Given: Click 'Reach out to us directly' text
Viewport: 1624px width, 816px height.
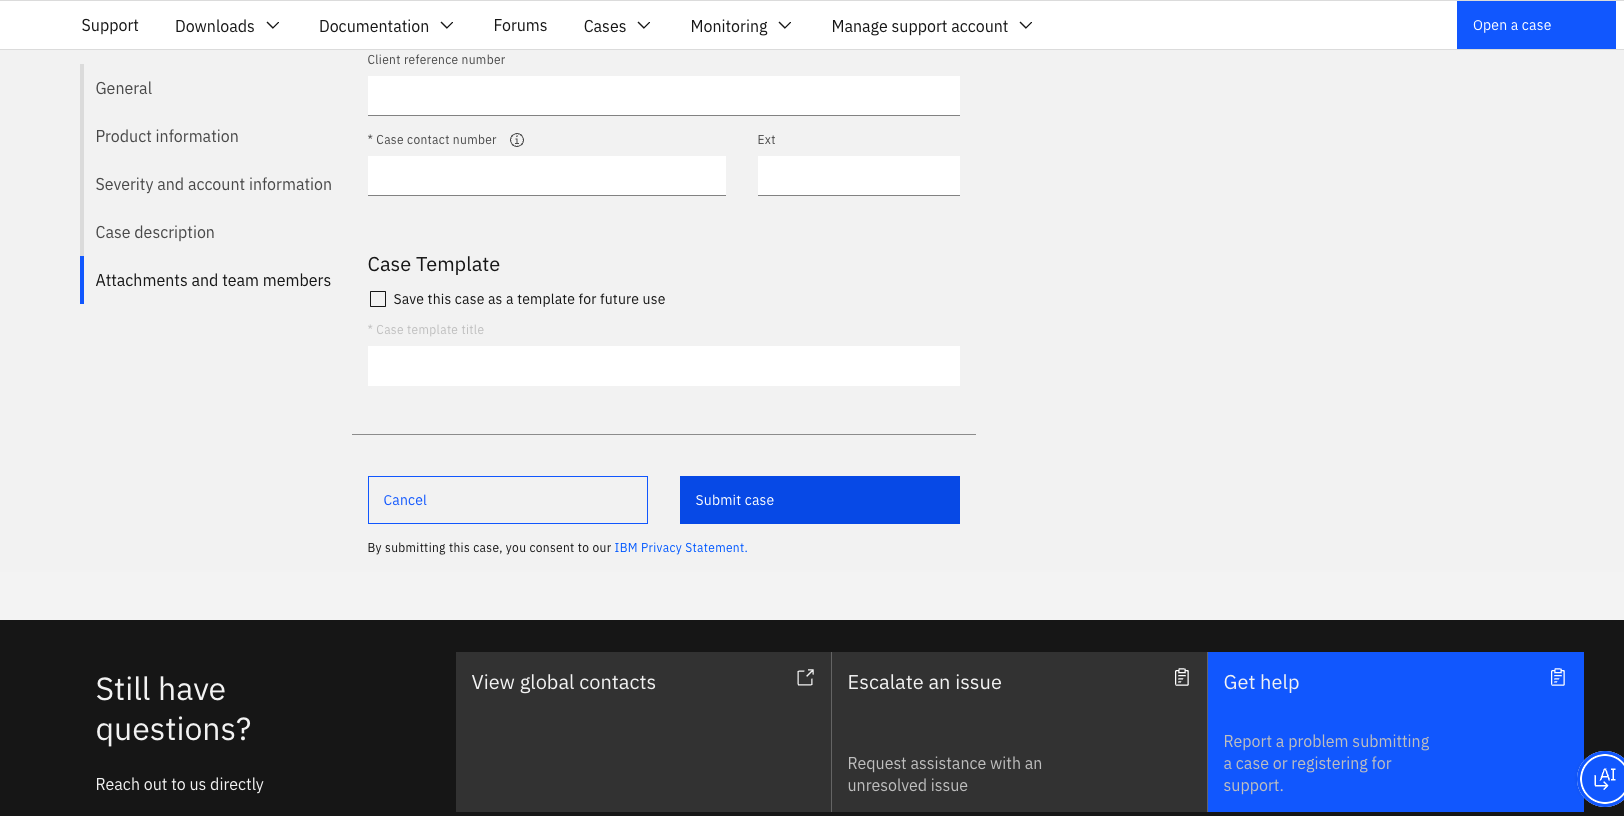Looking at the screenshot, I should 180,784.
